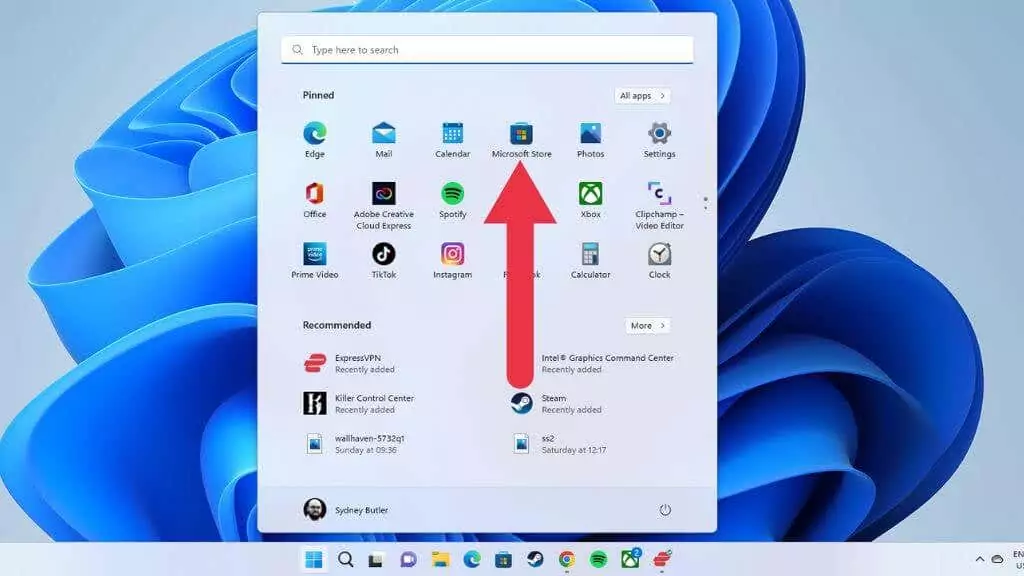Image resolution: width=1024 pixels, height=576 pixels.
Task: Open ExpressVPN from the taskbar
Action: (x=662, y=560)
